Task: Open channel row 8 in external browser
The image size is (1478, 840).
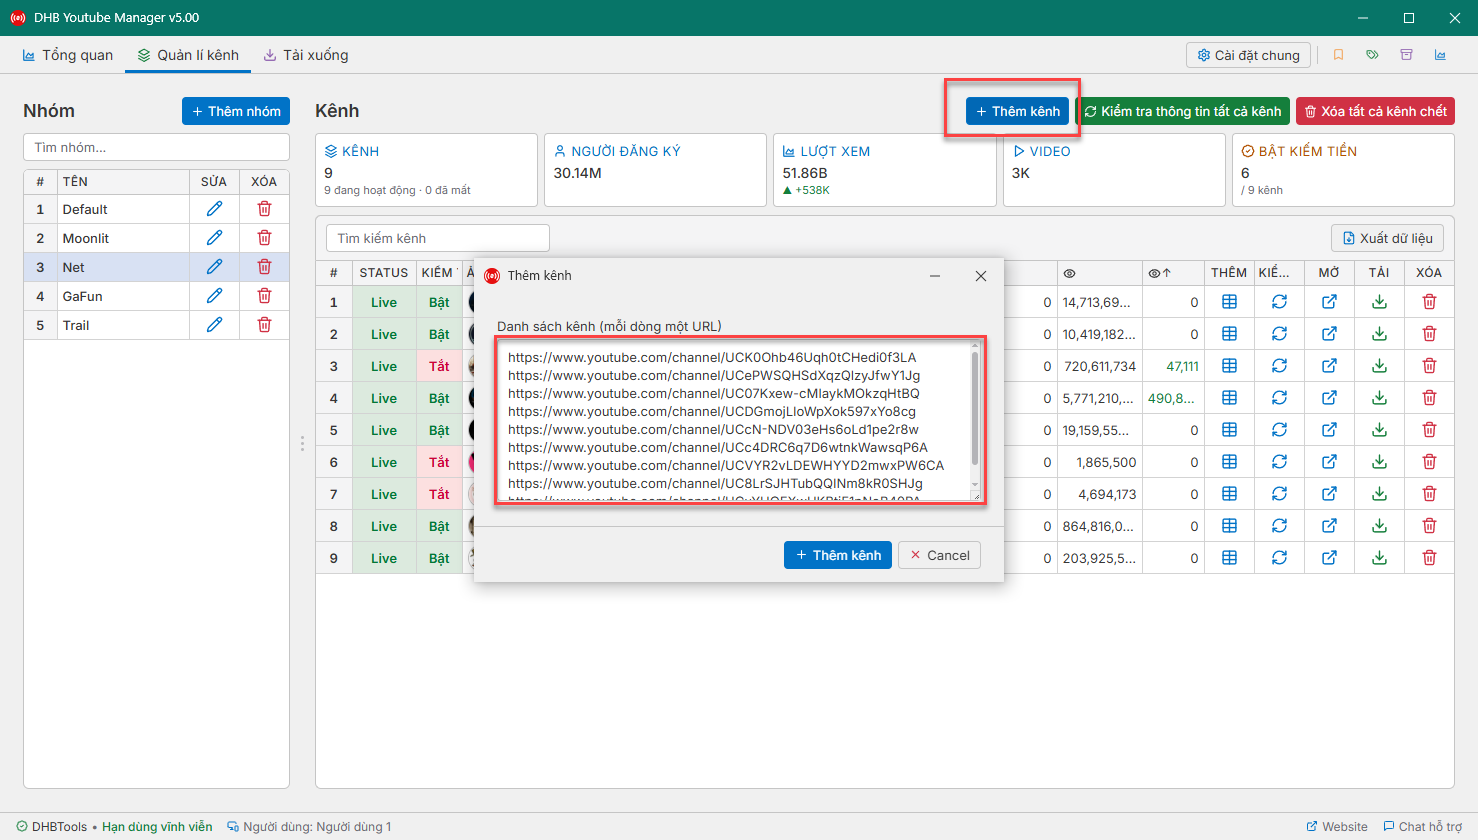Action: 1329,526
